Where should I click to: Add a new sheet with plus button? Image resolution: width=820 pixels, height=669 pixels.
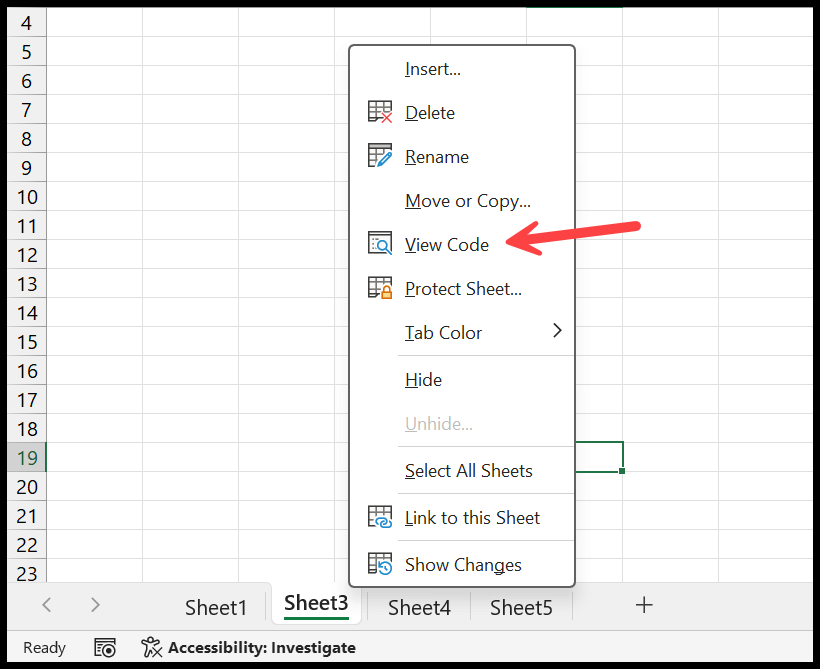tap(644, 605)
